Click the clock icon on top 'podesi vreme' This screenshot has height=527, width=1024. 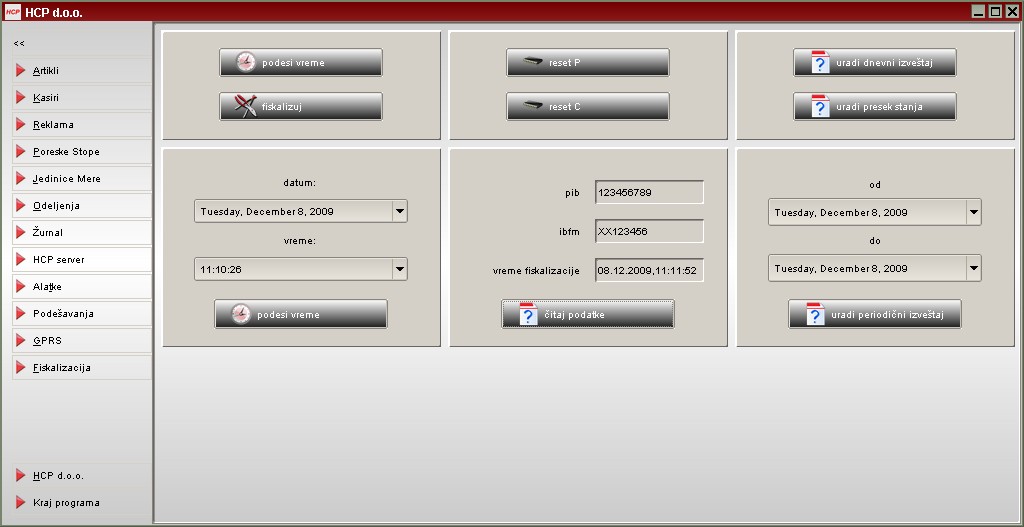pyautogui.click(x=245, y=63)
